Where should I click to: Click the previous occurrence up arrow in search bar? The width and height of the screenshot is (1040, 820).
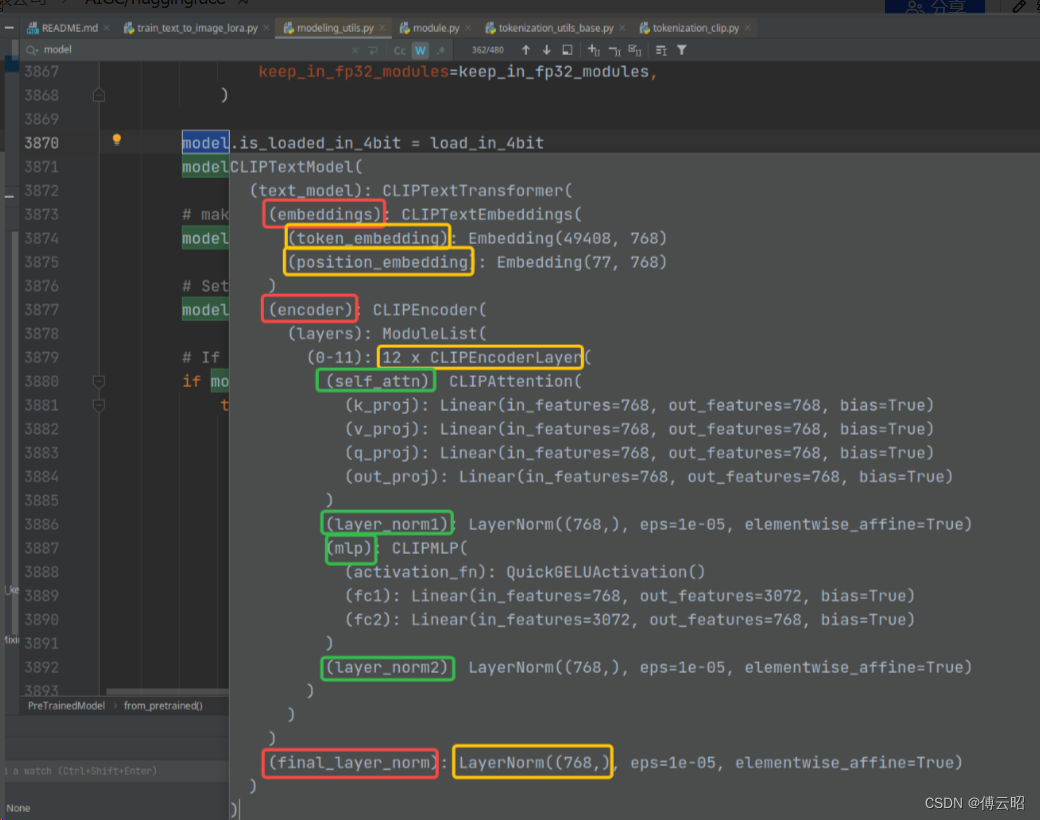[526, 49]
